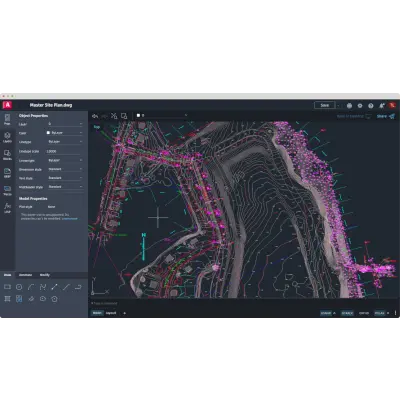The image size is (400, 400).
Task: Expand the Multileader style dropdown
Action: pos(65,187)
